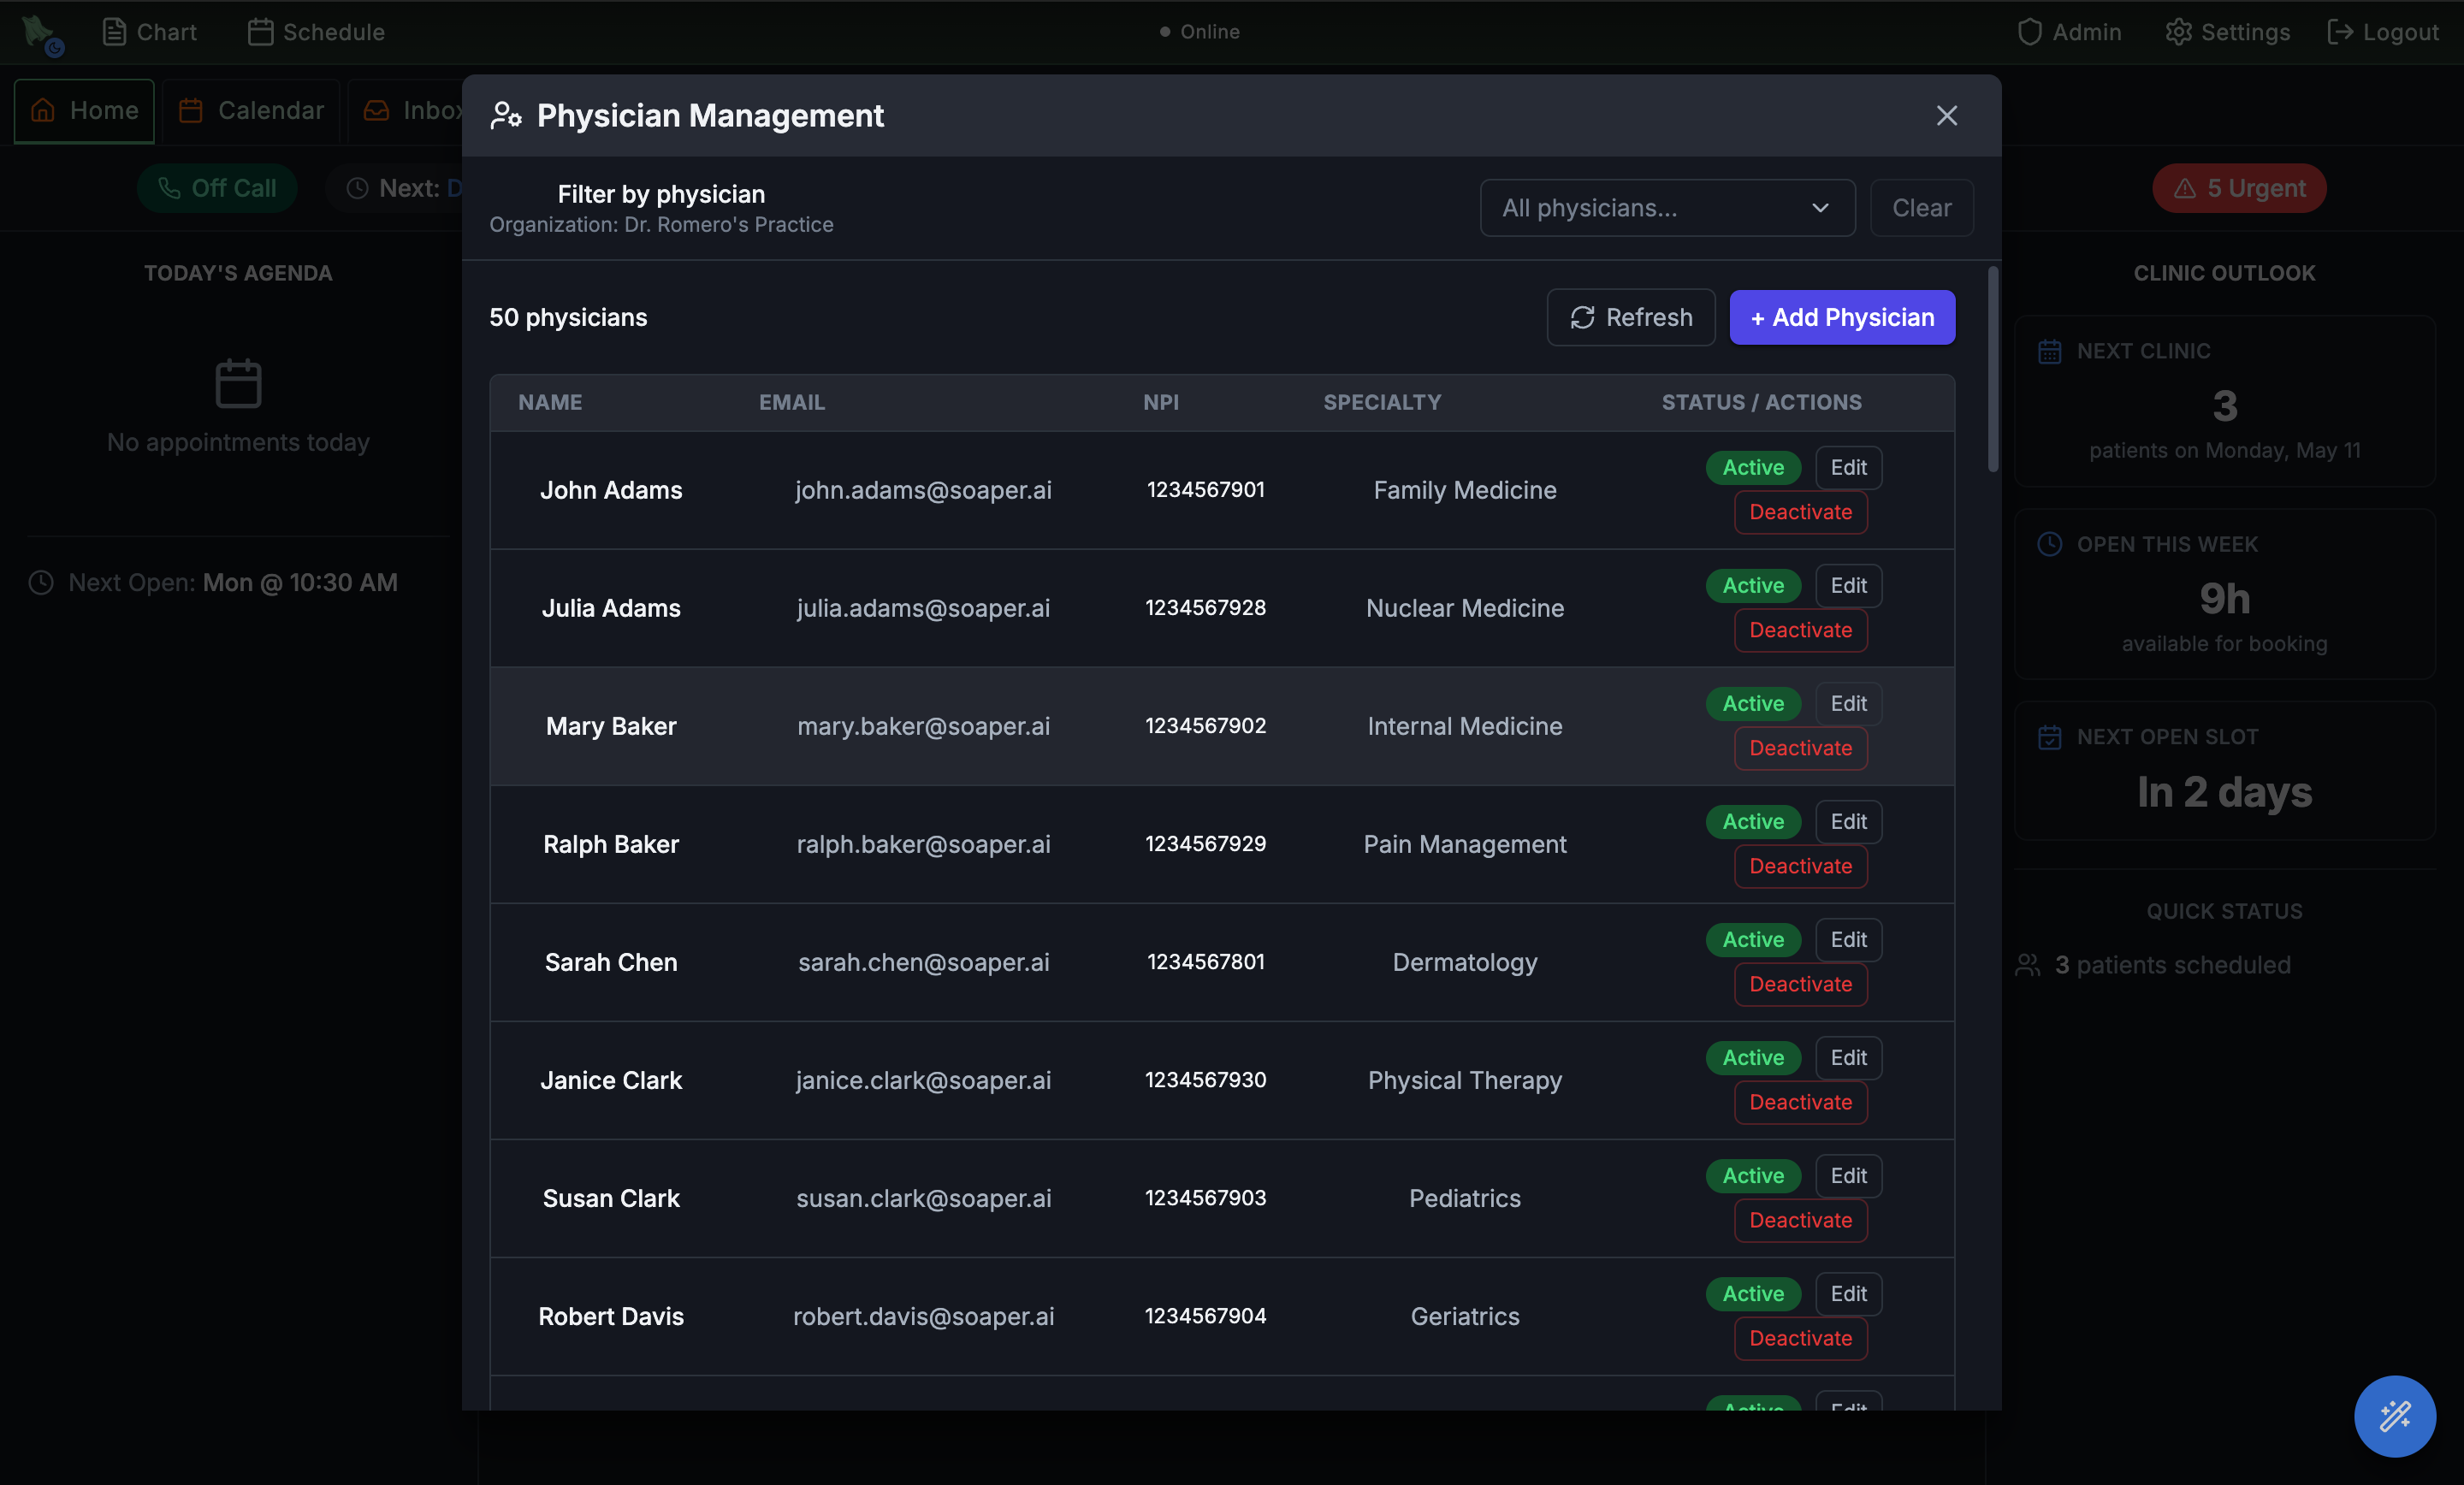Viewport: 2464px width, 1485px height.
Task: Click Active badge for Ralph Baker
Action: 1753,821
